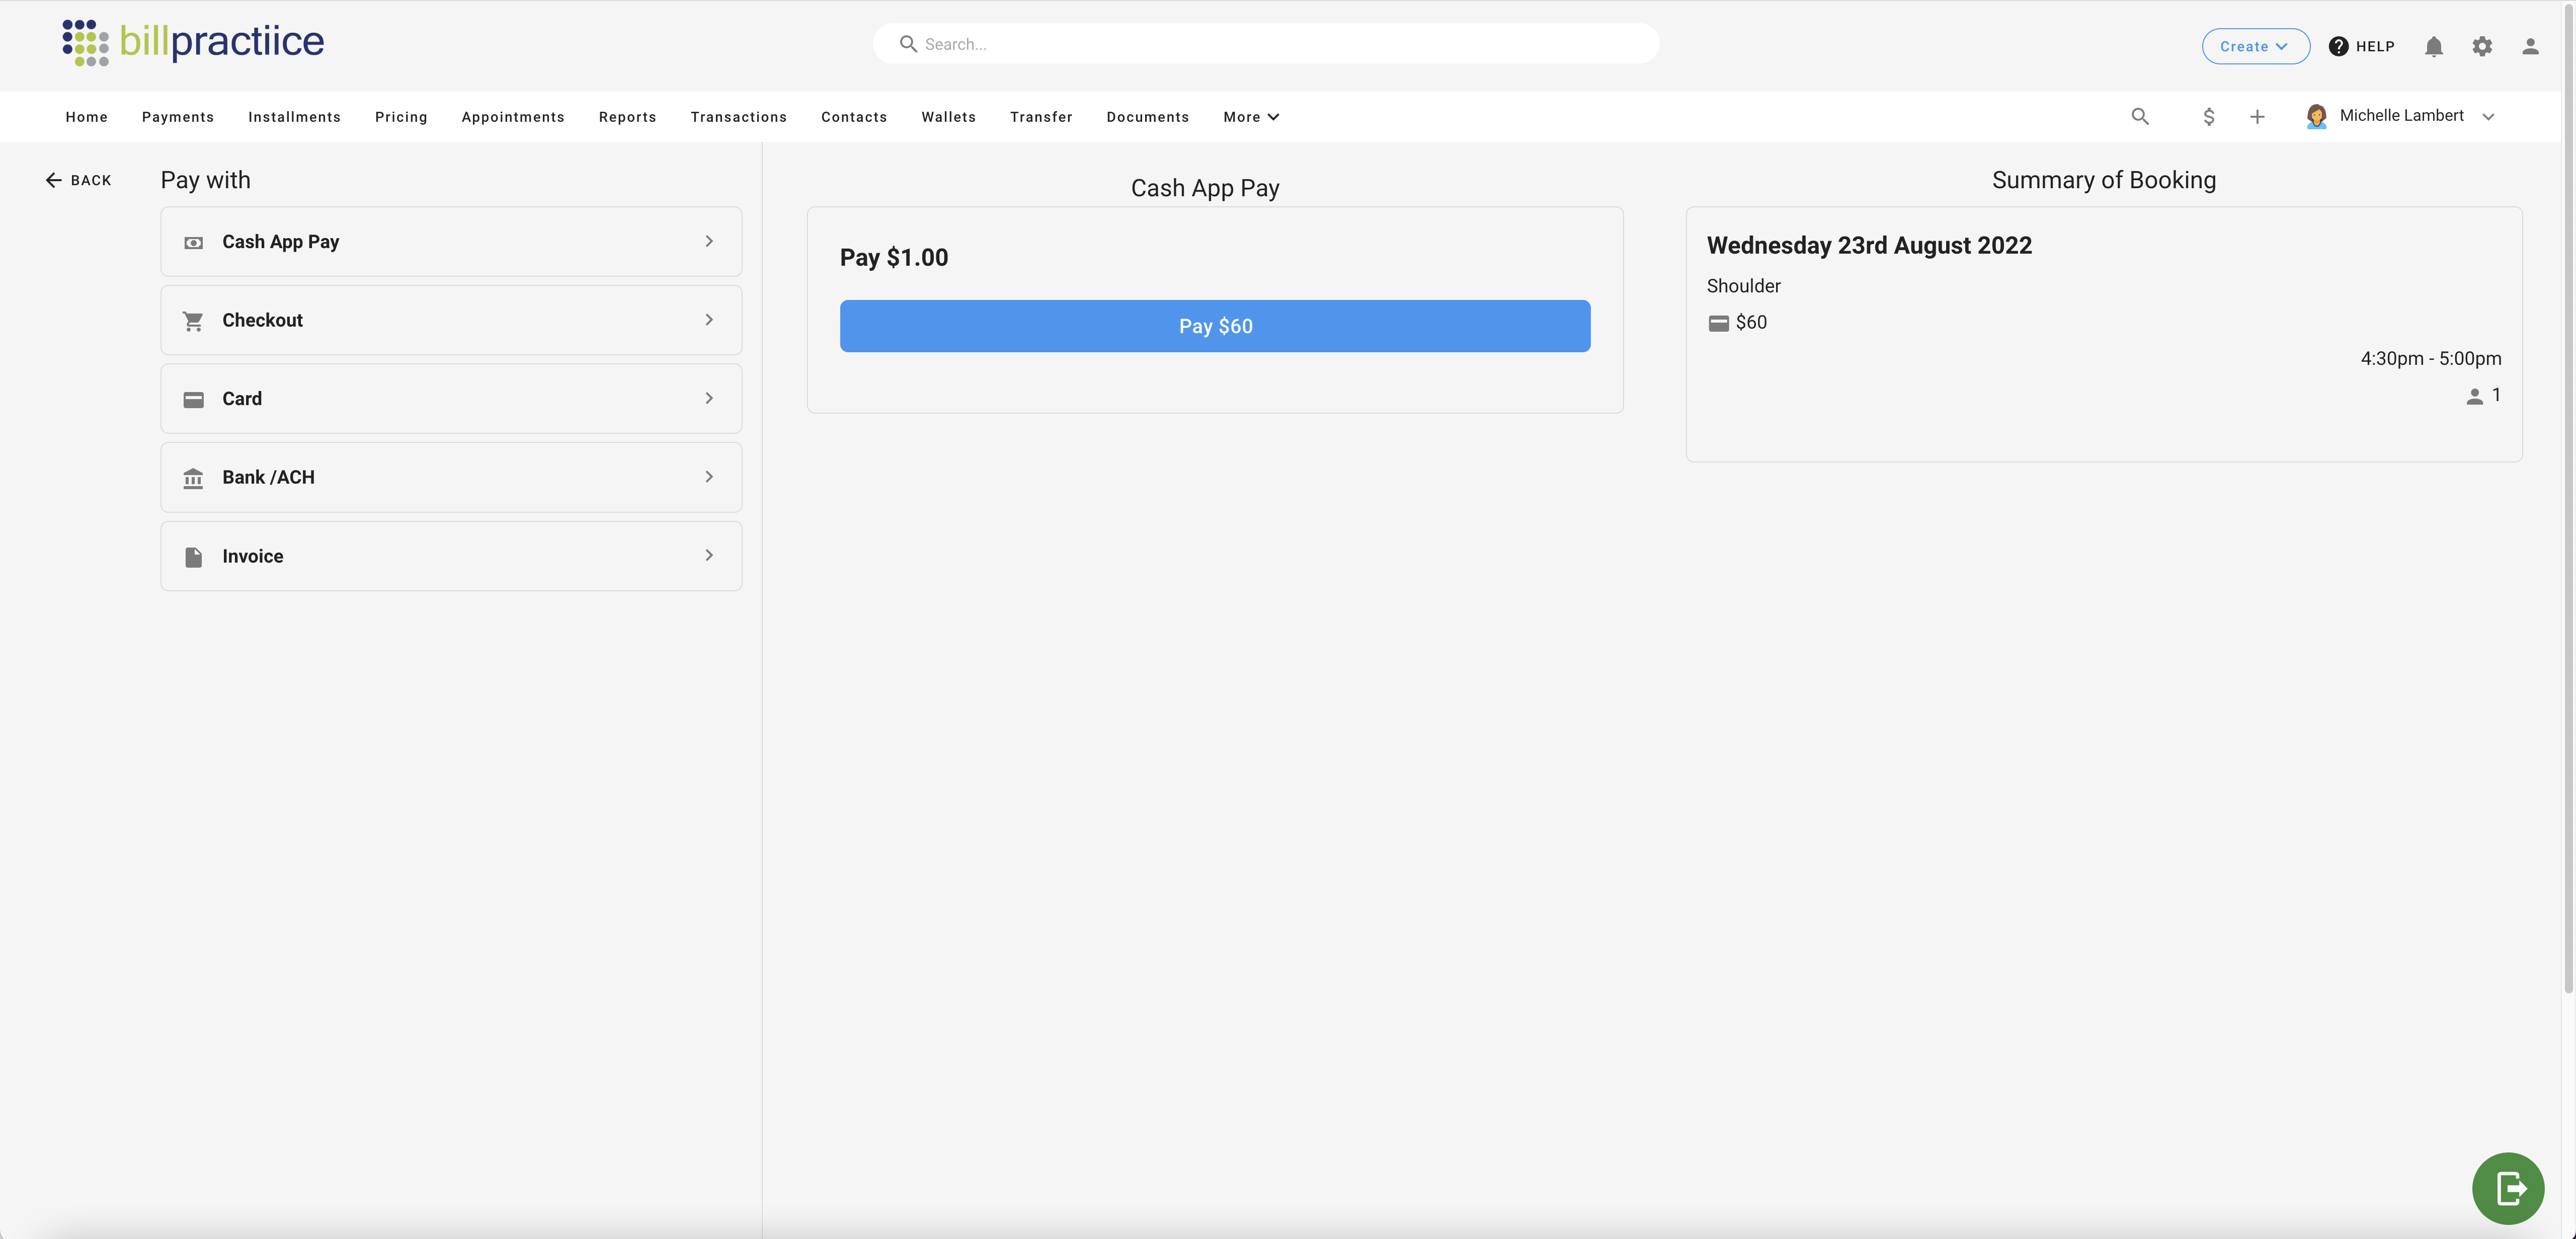Open the Appointments menu item
This screenshot has height=1239, width=2576.
click(513, 117)
